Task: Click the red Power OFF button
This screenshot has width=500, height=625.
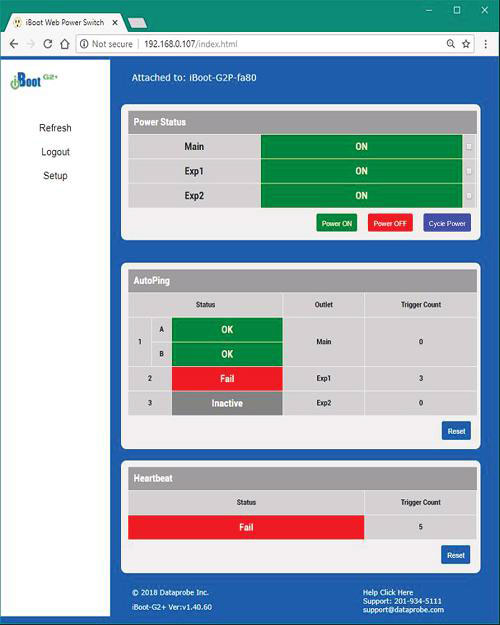Action: click(390, 223)
